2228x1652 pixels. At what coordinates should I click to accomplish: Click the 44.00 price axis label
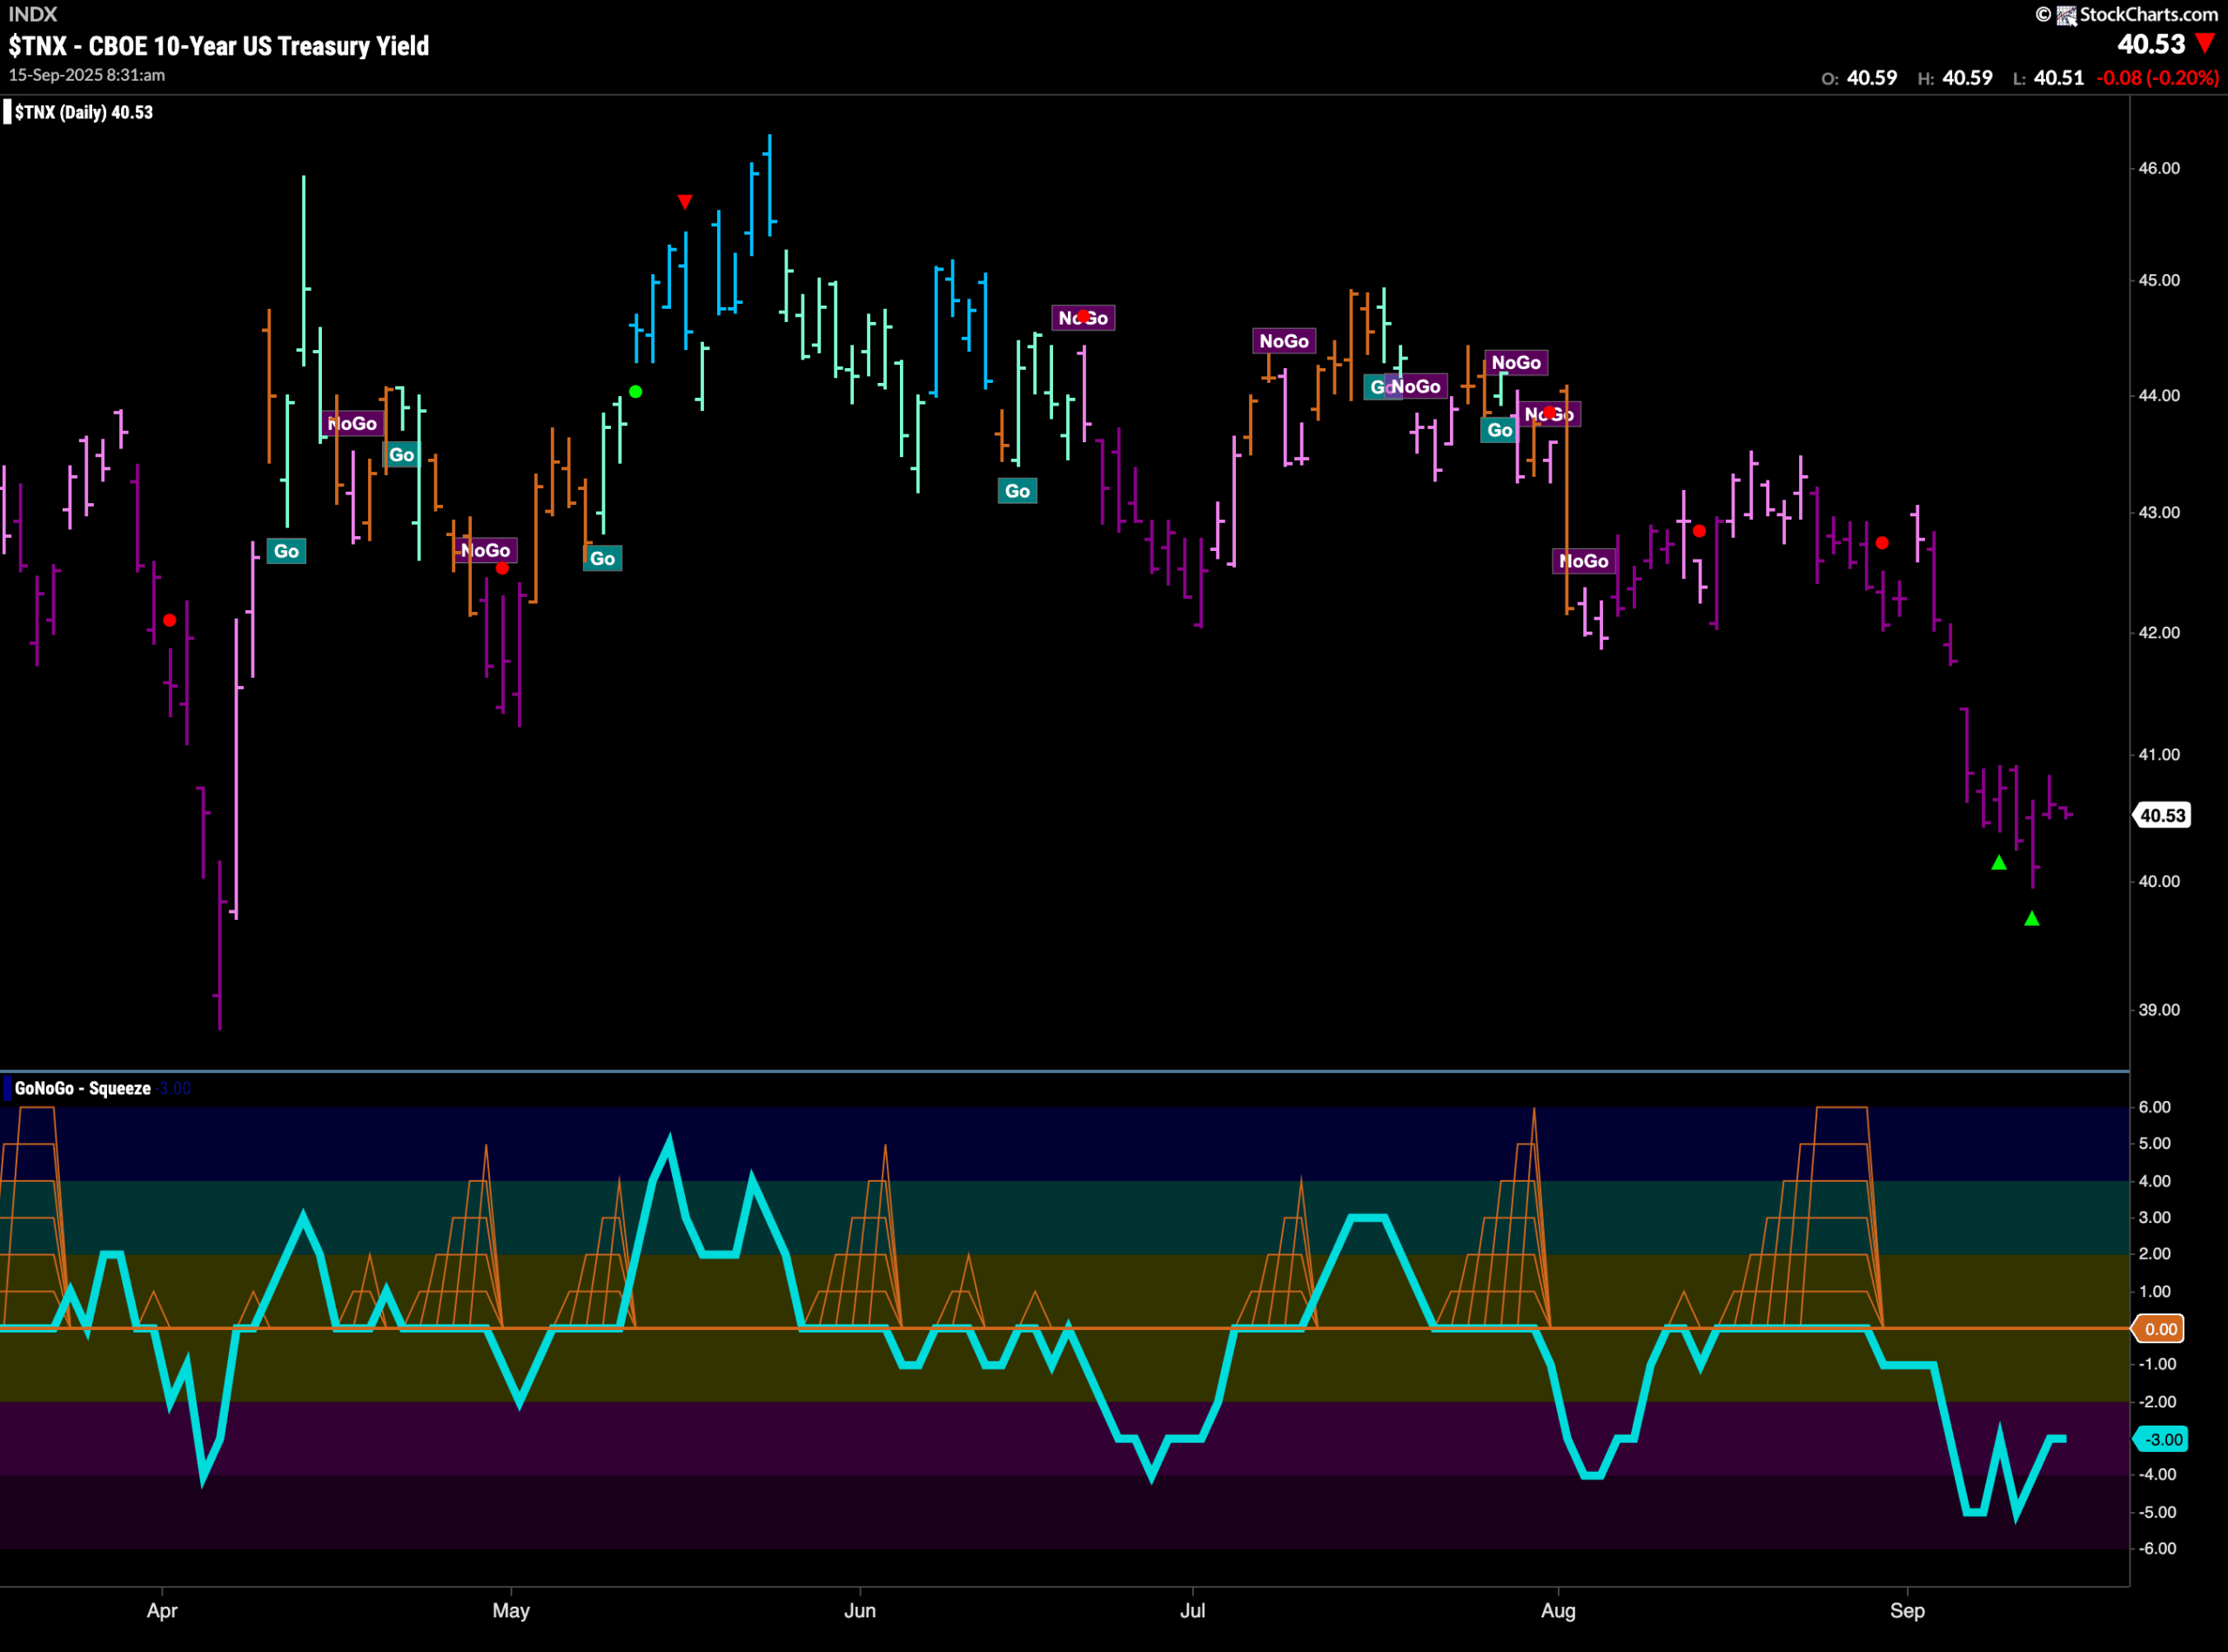pos(2159,395)
